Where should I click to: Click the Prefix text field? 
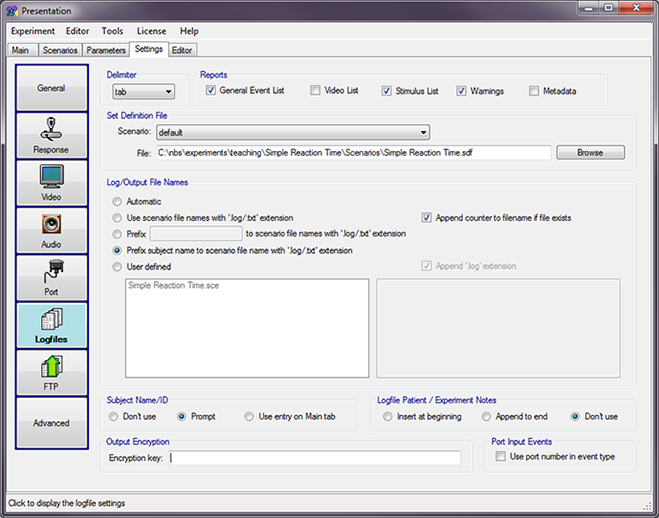point(196,234)
